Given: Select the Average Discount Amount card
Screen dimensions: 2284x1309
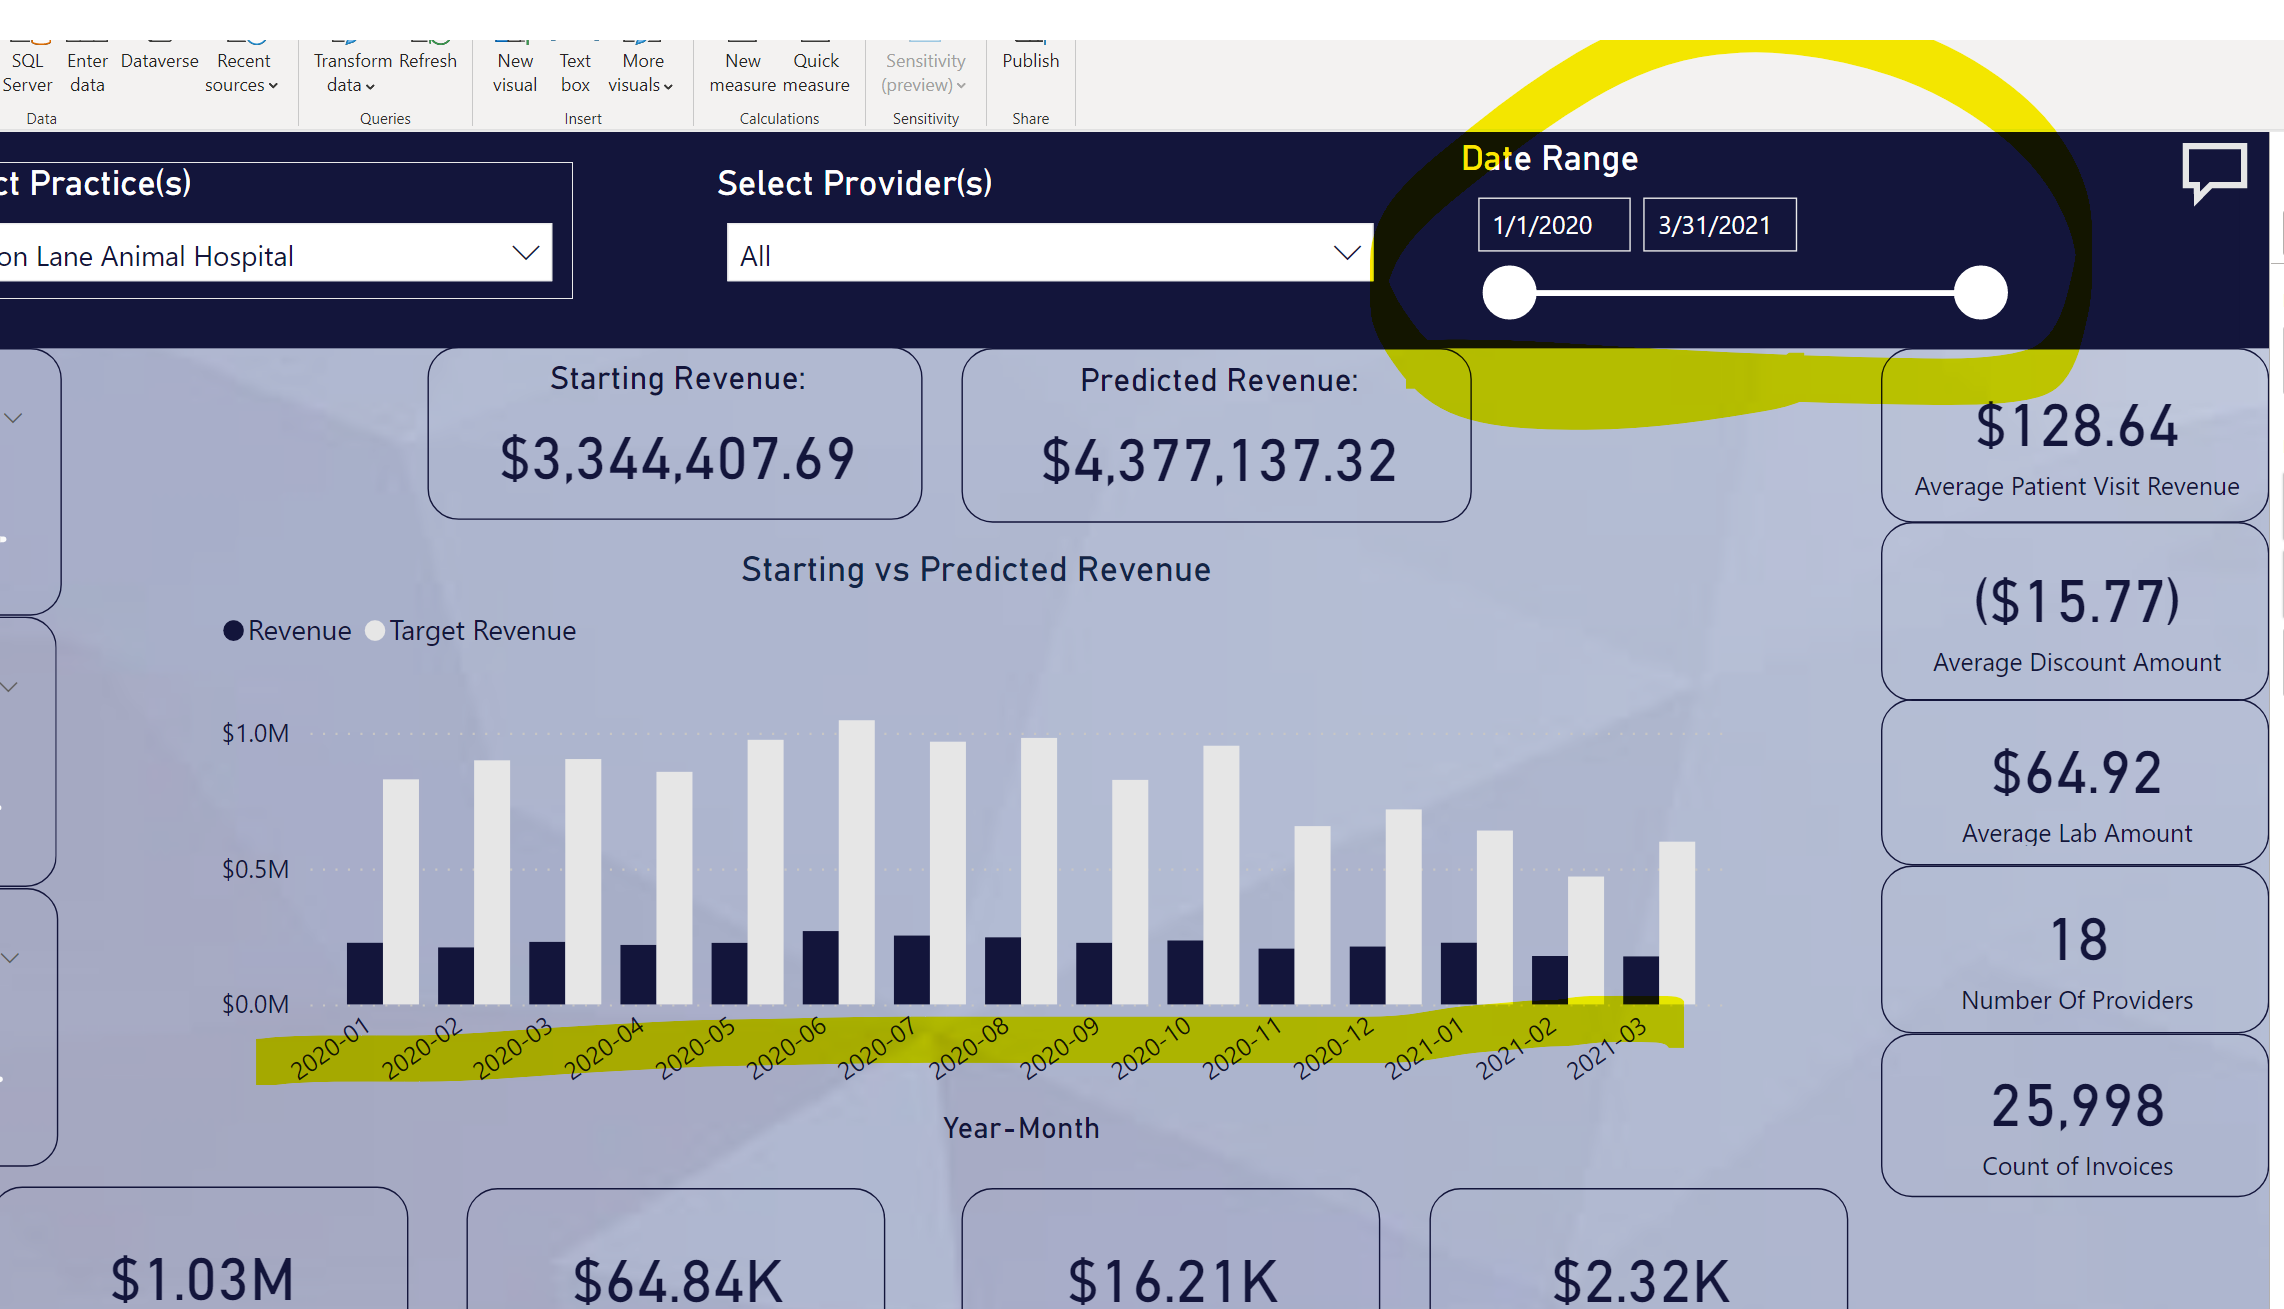Looking at the screenshot, I should coord(2075,612).
